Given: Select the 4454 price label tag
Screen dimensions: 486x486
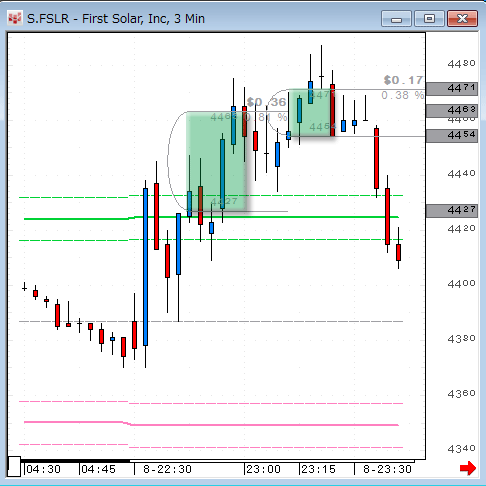Looking at the screenshot, I should (x=452, y=136).
